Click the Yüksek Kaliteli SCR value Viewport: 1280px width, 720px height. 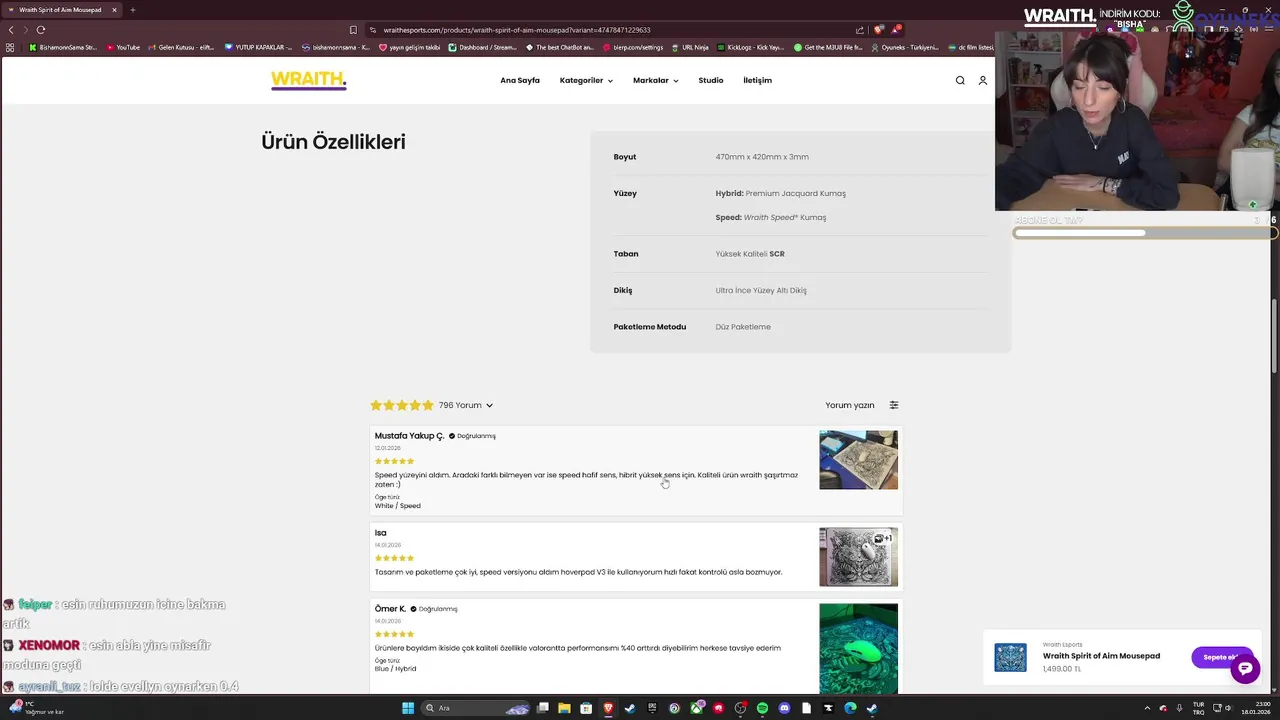click(x=750, y=254)
